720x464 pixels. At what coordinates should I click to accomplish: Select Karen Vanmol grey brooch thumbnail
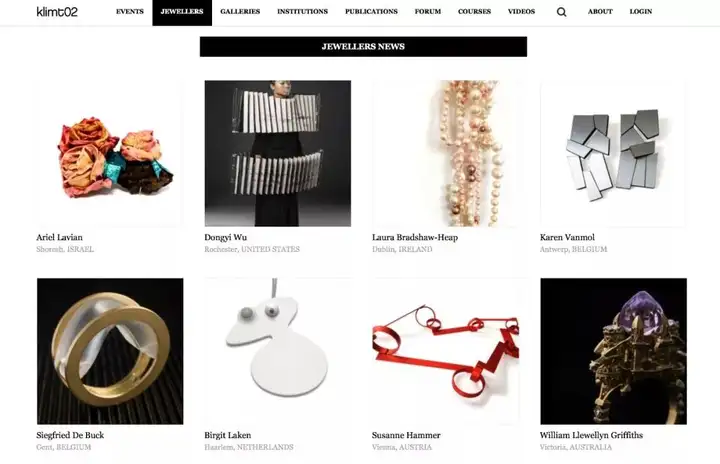613,153
